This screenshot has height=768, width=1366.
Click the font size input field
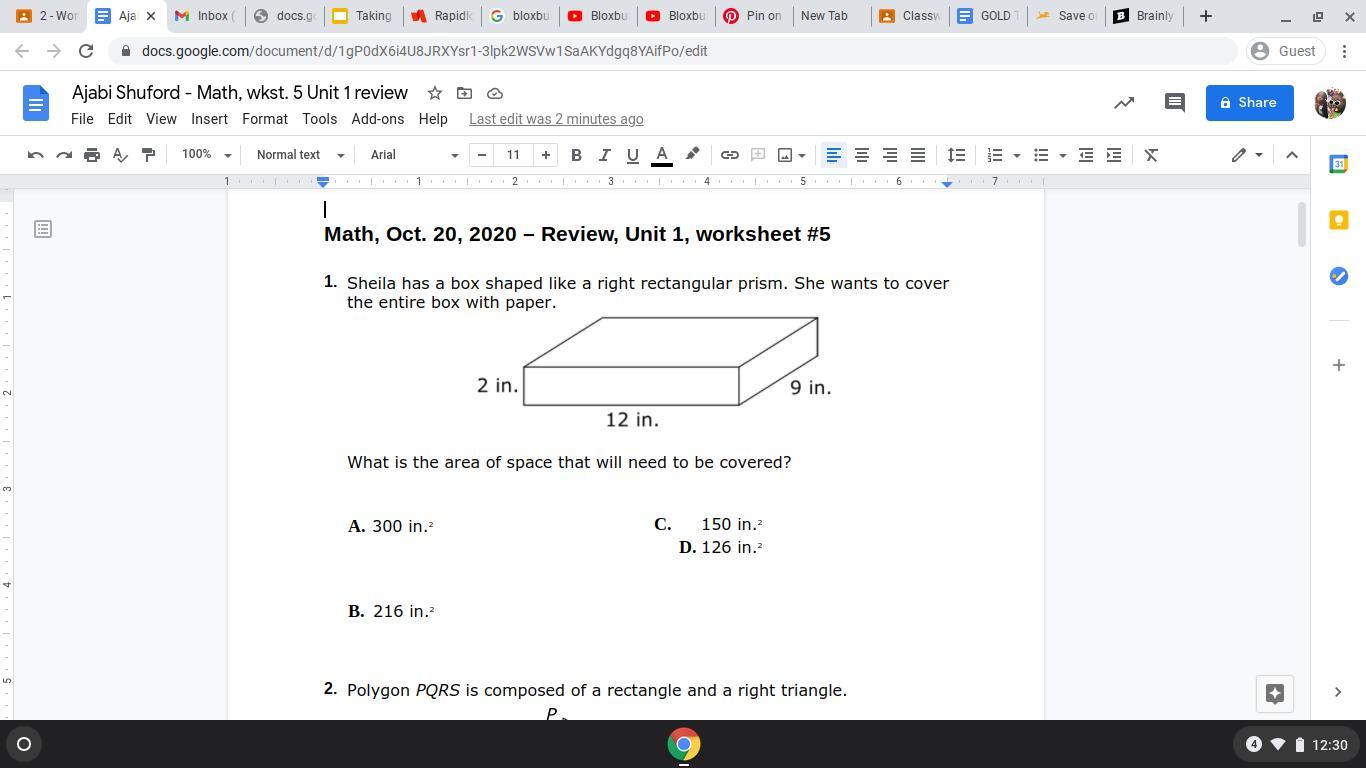pos(513,155)
